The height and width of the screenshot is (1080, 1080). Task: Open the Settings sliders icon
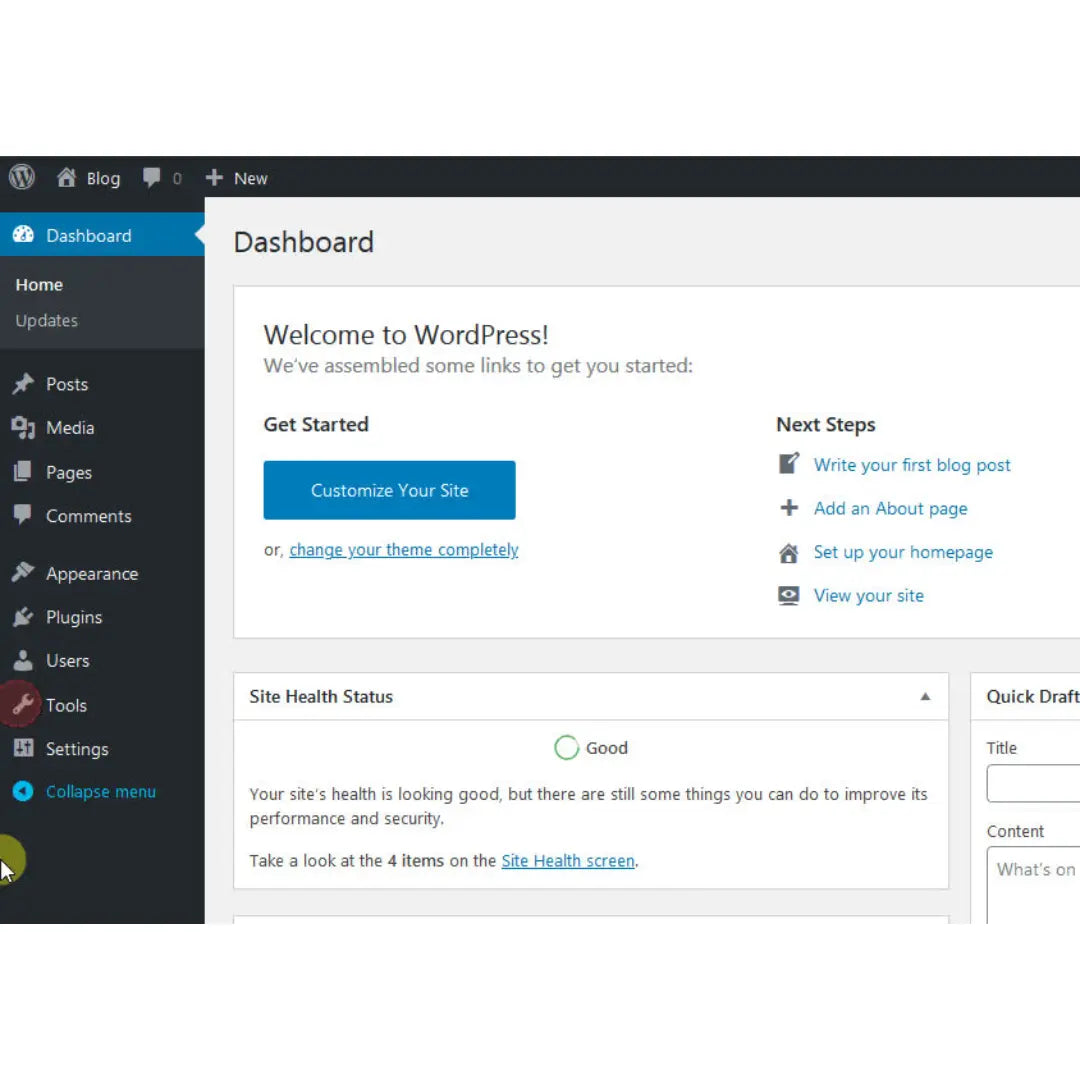[x=22, y=748]
